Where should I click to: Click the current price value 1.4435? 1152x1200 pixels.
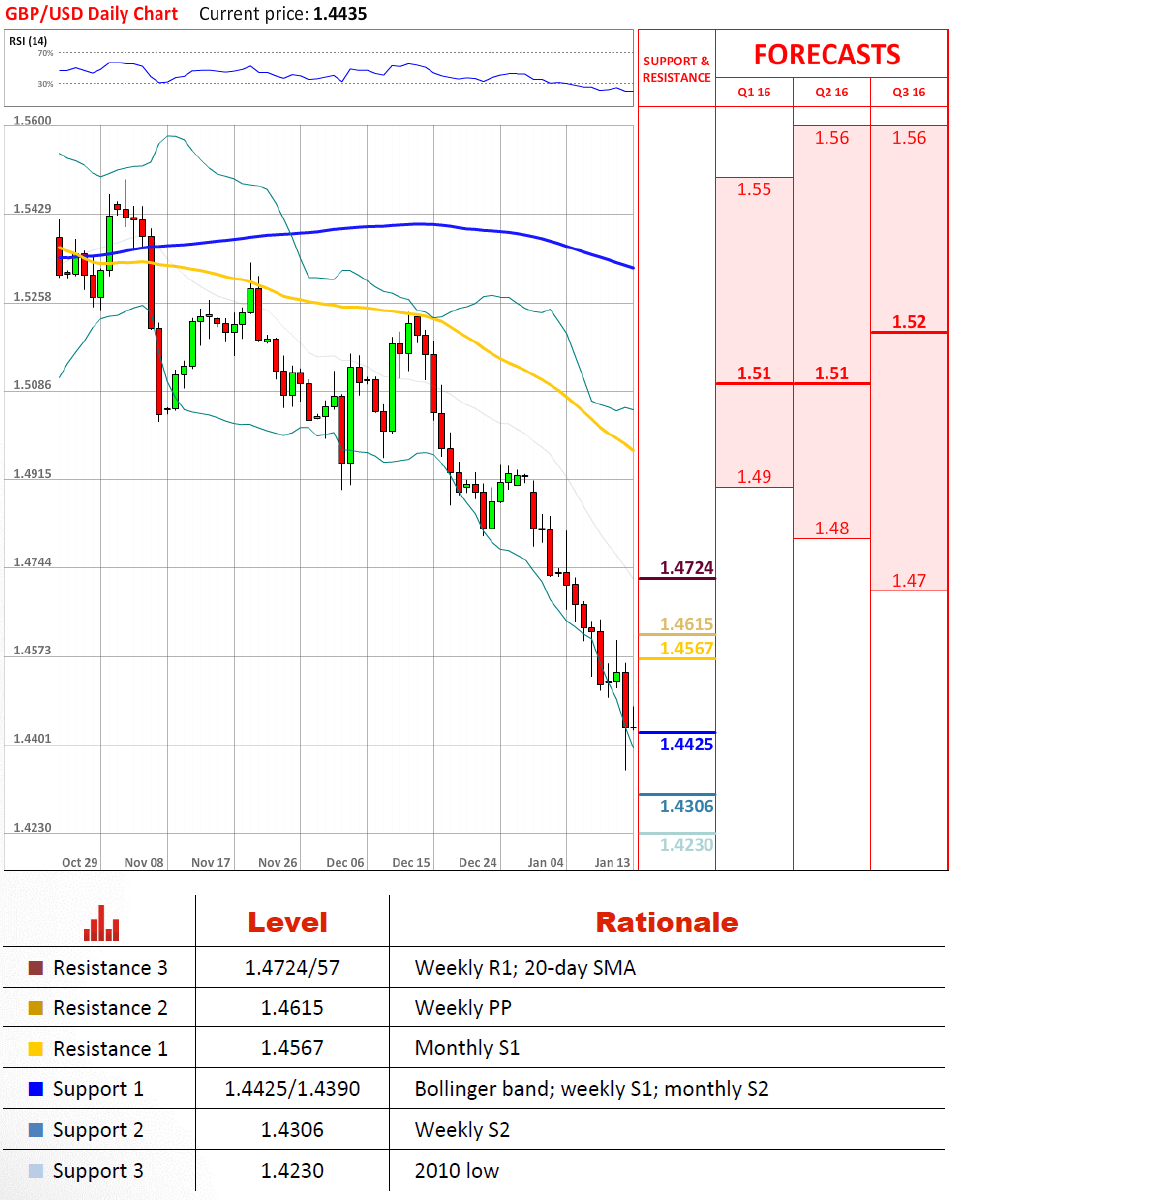(x=340, y=14)
